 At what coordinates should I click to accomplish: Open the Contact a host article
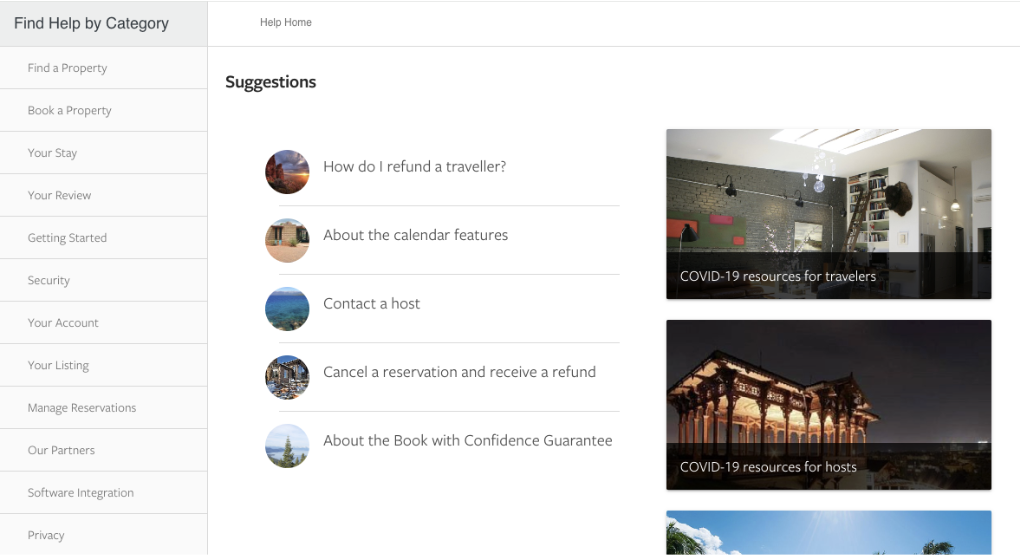371,304
